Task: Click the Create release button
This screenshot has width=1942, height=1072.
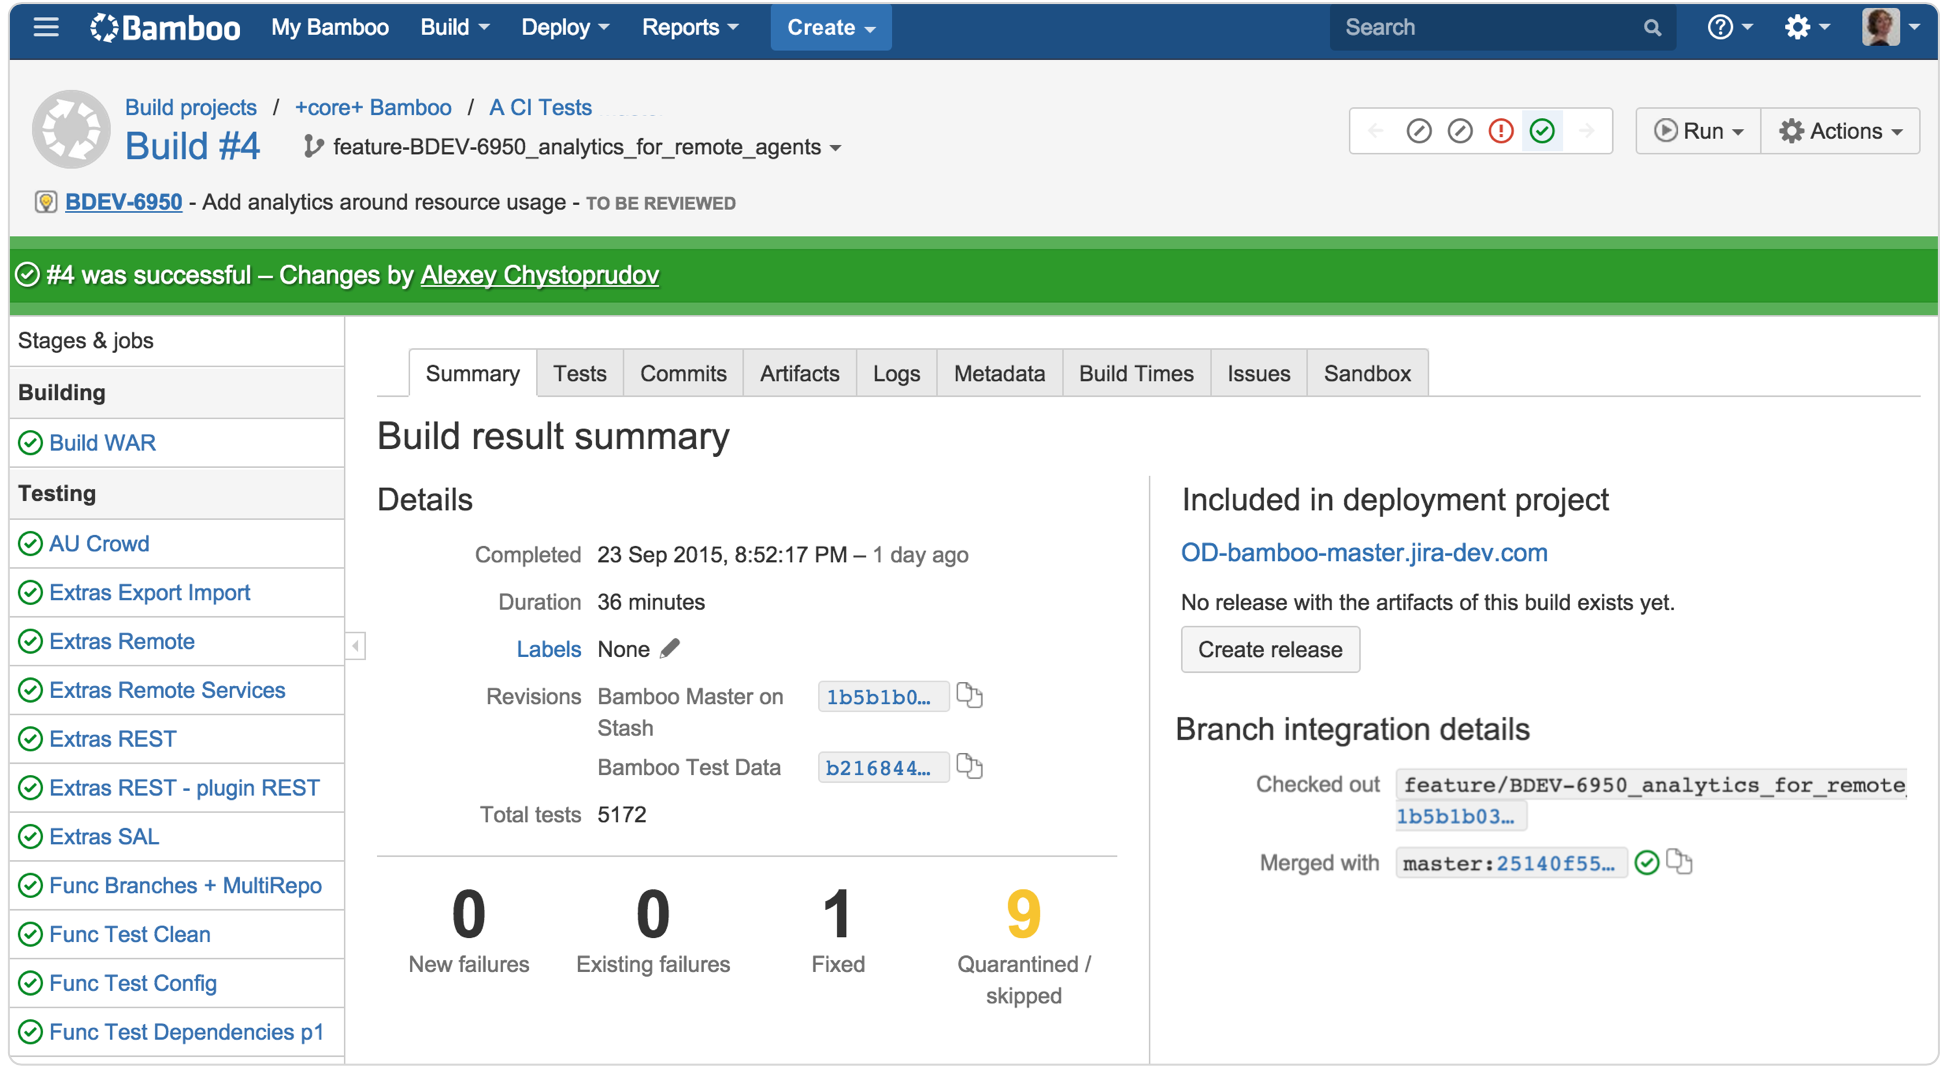Action: (x=1270, y=649)
